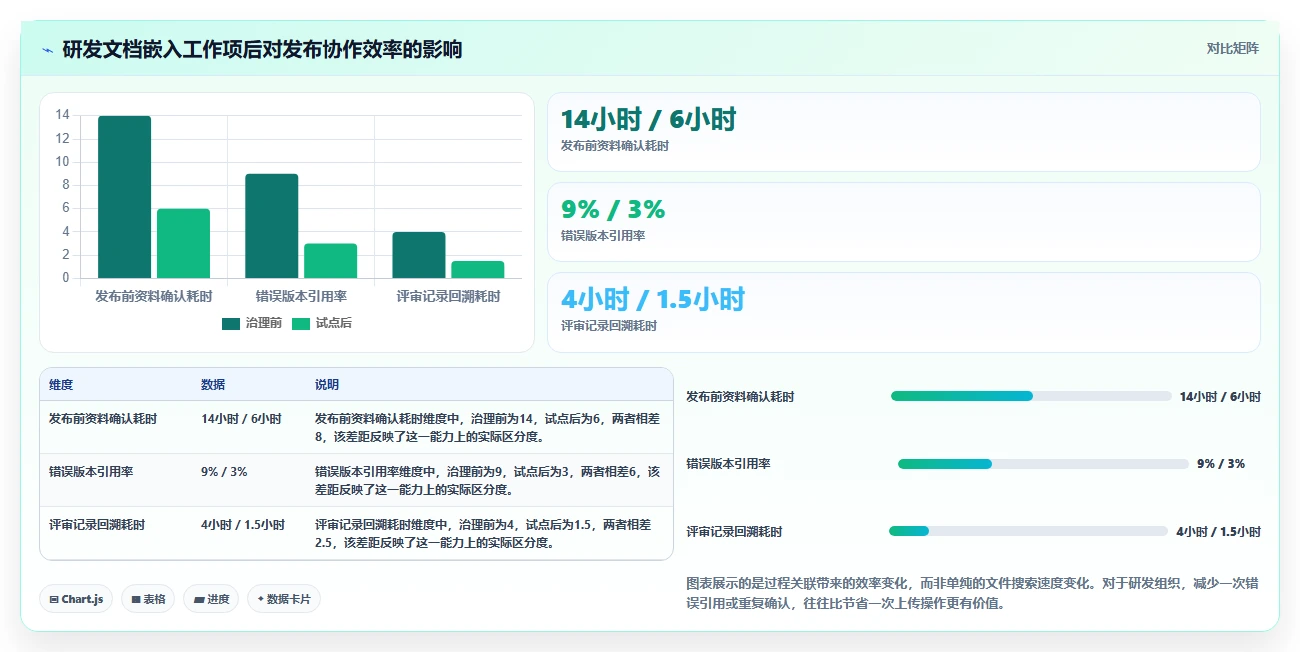This screenshot has height=652, width=1300.
Task: Toggle the 试点后 legend swatch
Action: (x=301, y=323)
